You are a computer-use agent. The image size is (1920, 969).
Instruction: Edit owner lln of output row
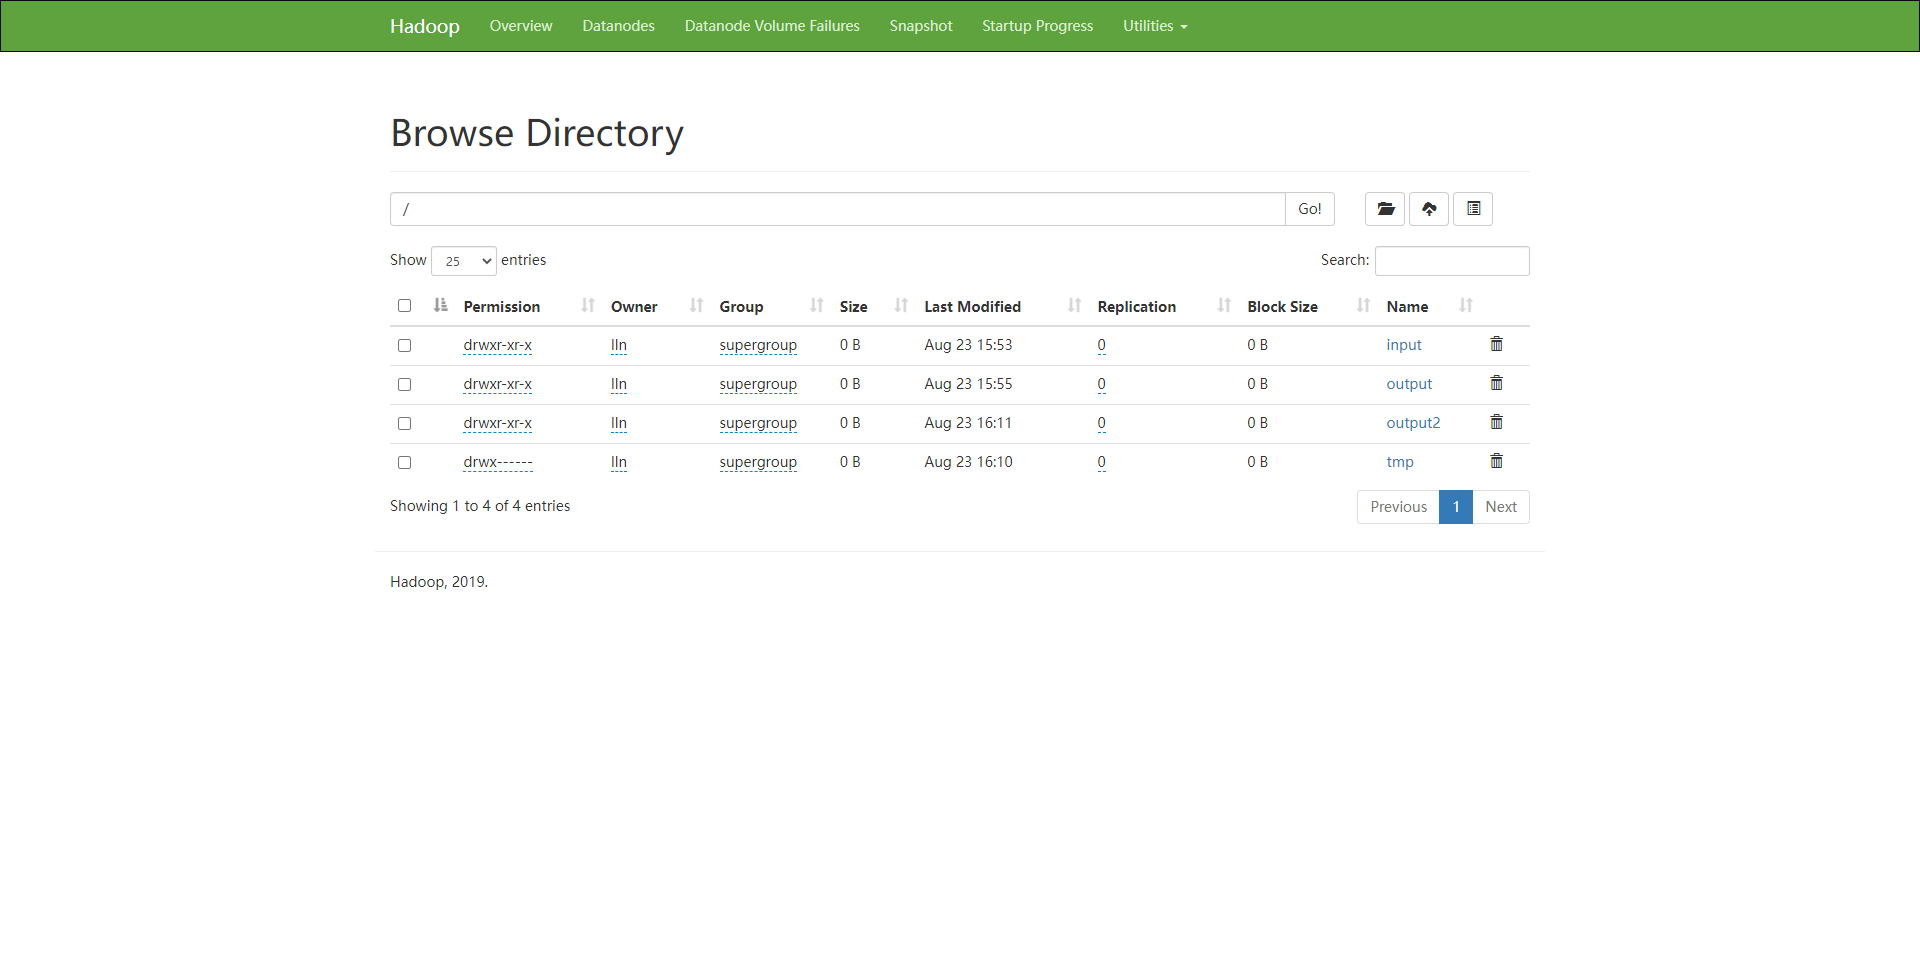[x=619, y=384]
